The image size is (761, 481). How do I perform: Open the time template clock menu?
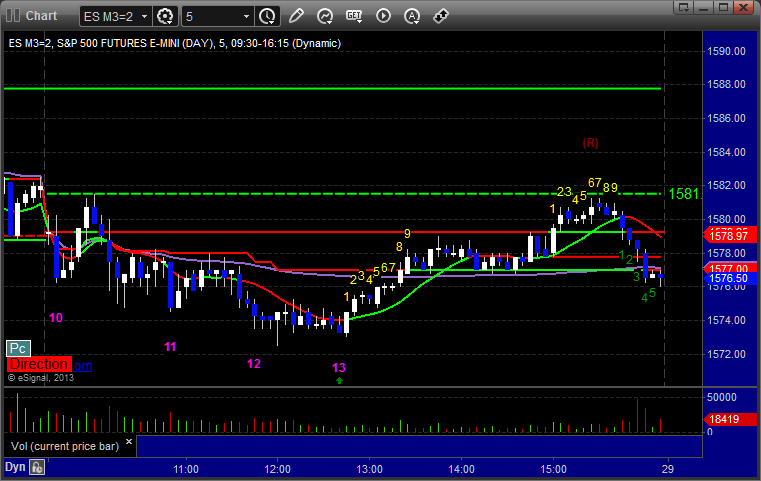[267, 17]
